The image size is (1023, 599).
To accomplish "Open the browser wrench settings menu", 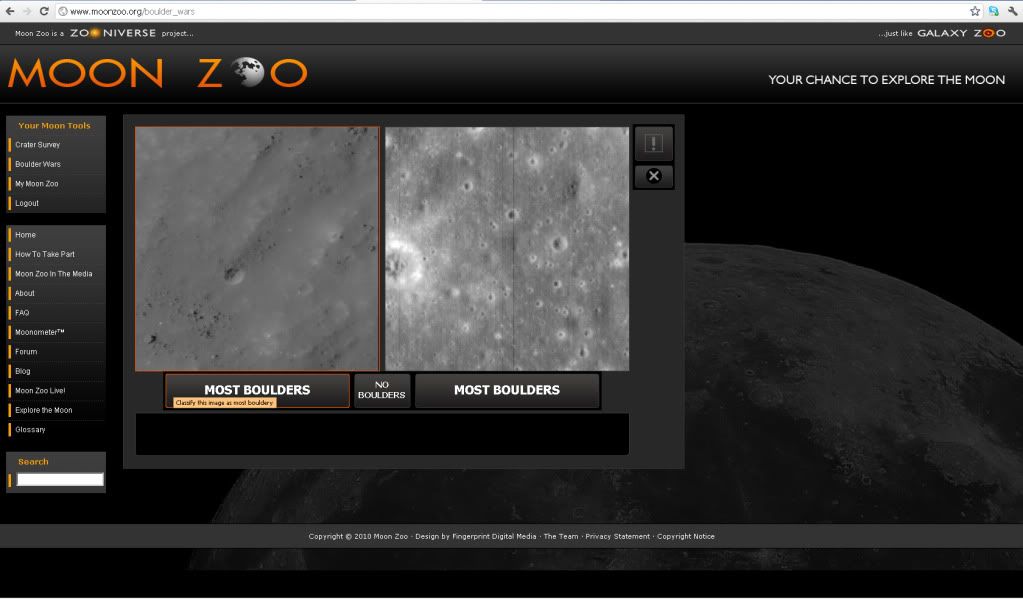I will click(x=1013, y=11).
